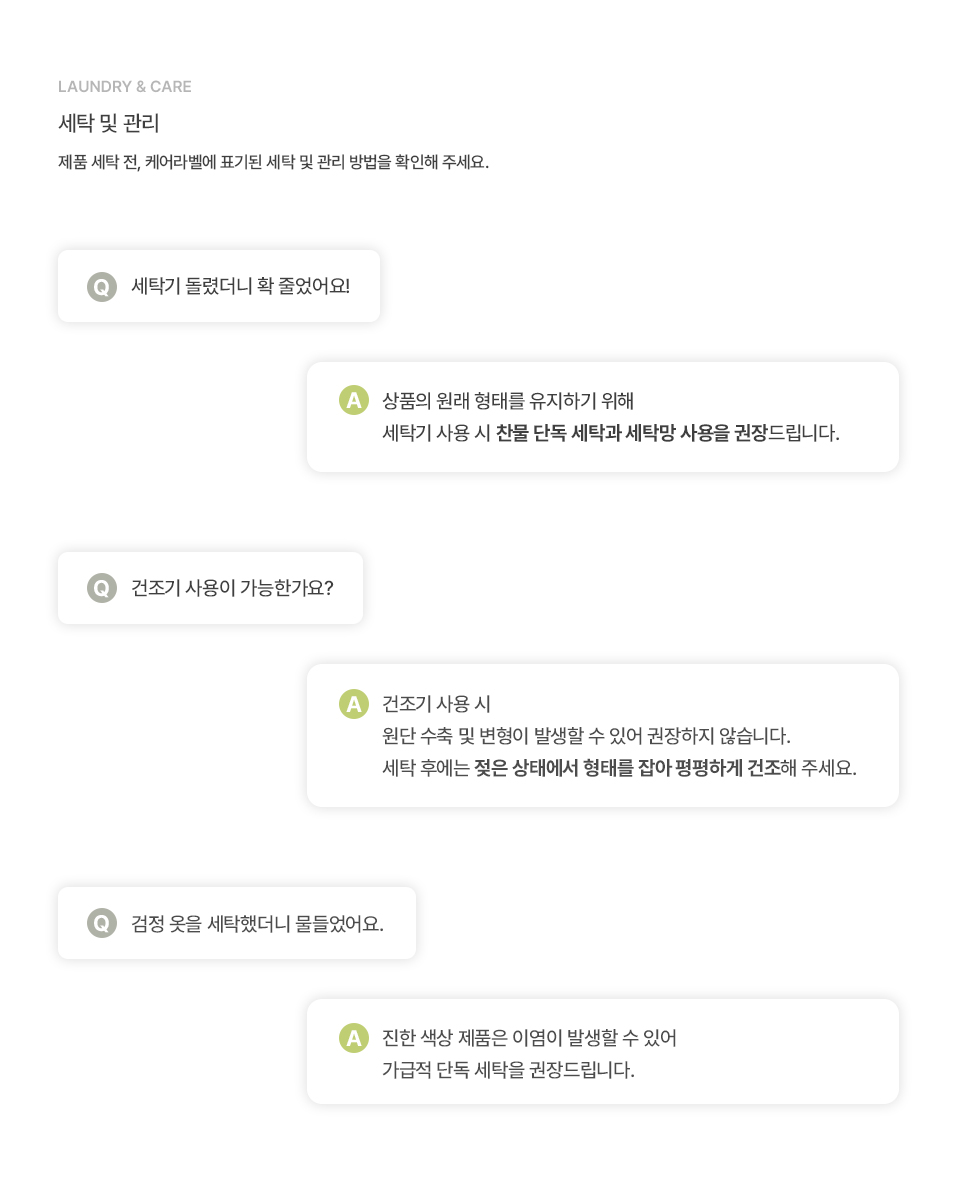
Task: Click the answer bubble about dryer use
Action: tap(603, 735)
